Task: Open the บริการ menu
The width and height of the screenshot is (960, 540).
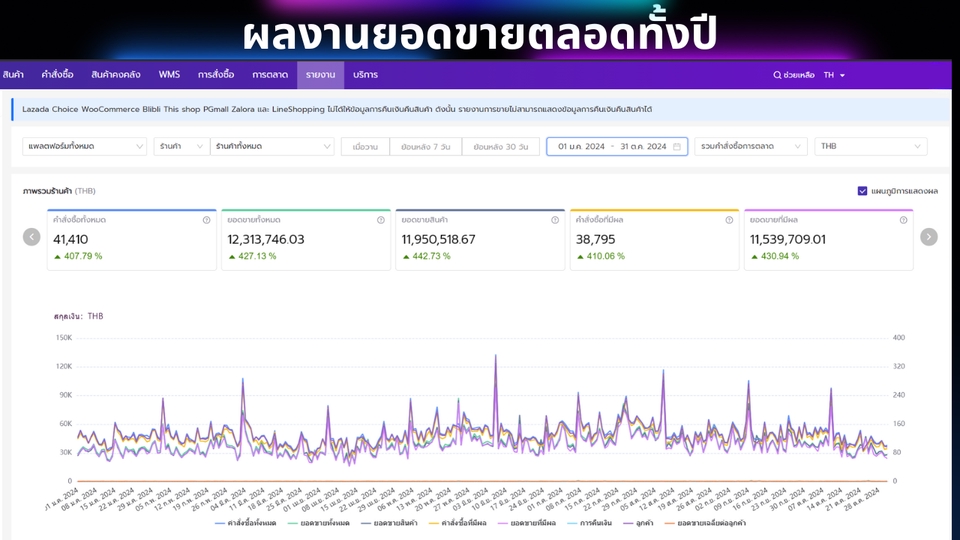Action: (x=365, y=75)
